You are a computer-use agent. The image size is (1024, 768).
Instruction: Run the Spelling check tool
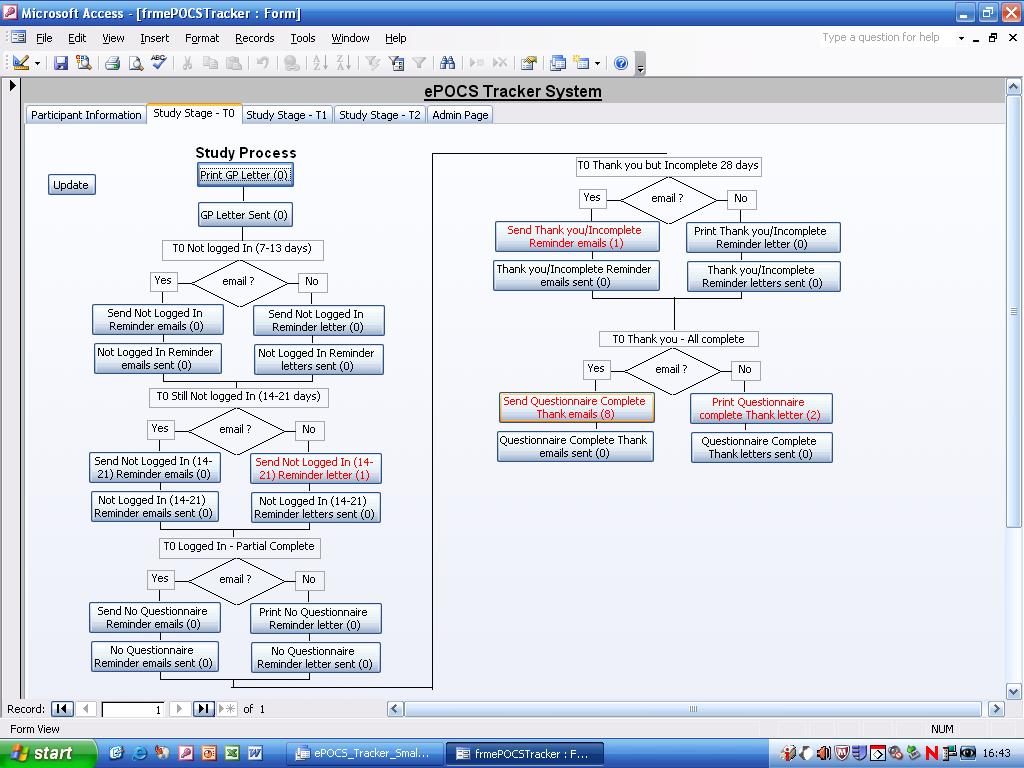tap(159, 63)
